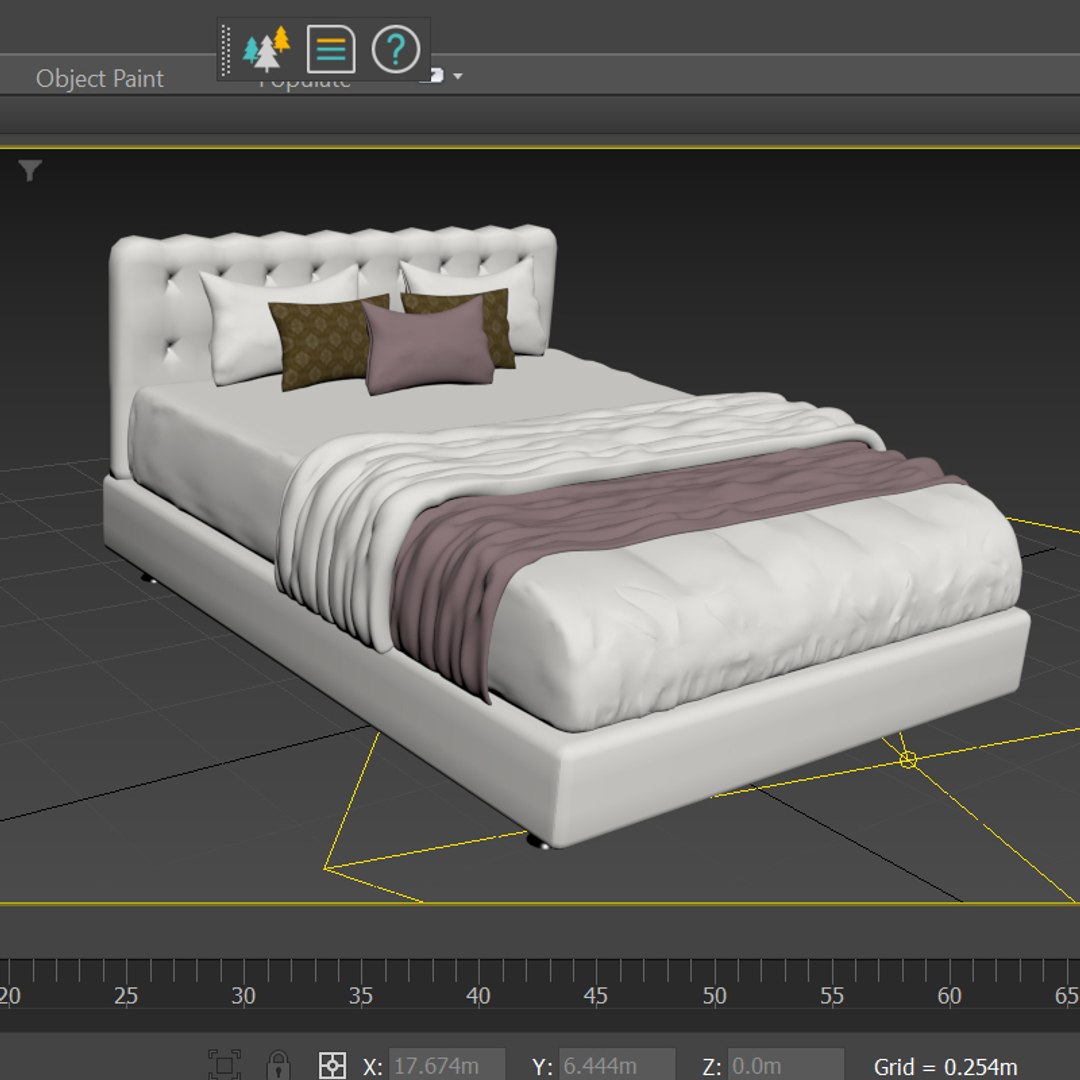Grab the floating toolbar drag handle
This screenshot has width=1080, height=1080.
[x=226, y=50]
